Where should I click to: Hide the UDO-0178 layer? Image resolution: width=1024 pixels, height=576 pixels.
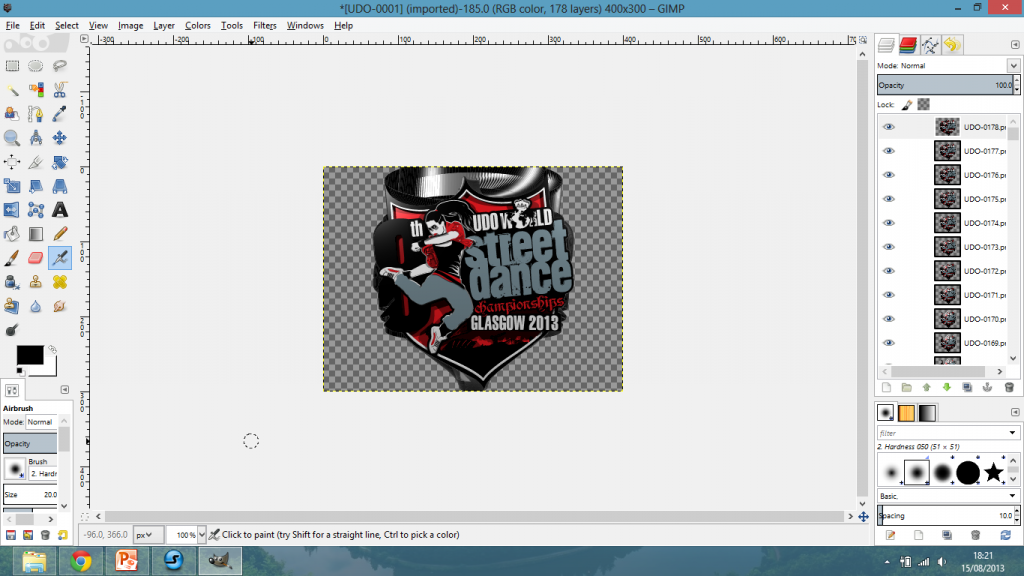coord(889,127)
